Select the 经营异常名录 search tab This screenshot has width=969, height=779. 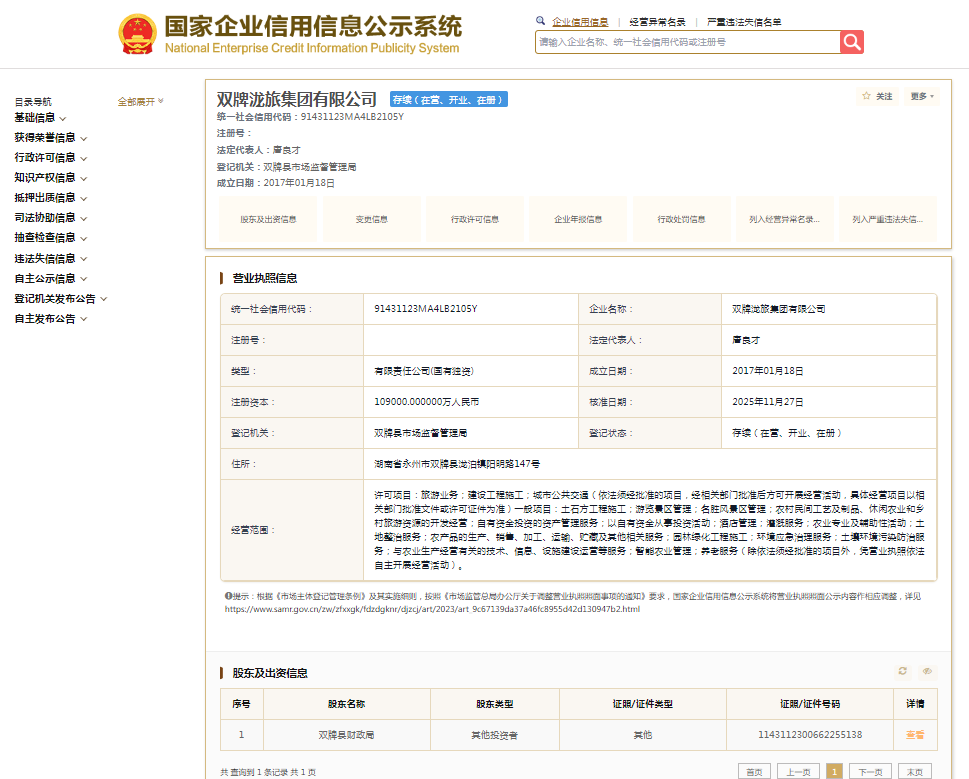pos(658,22)
